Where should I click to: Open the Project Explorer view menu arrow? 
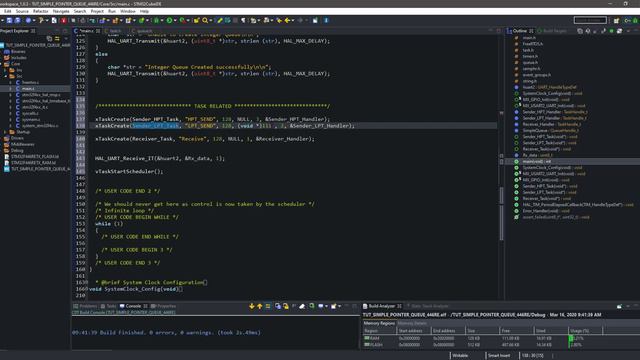click(66, 38)
